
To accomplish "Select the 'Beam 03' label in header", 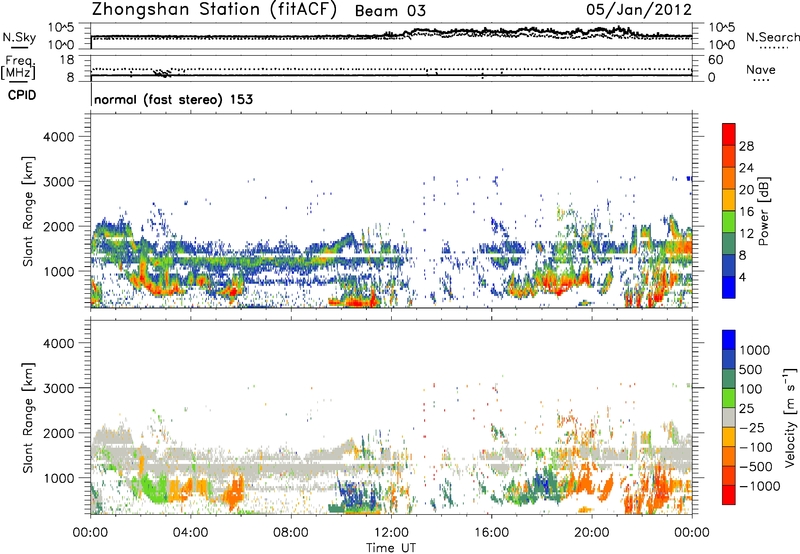I will (390, 11).
